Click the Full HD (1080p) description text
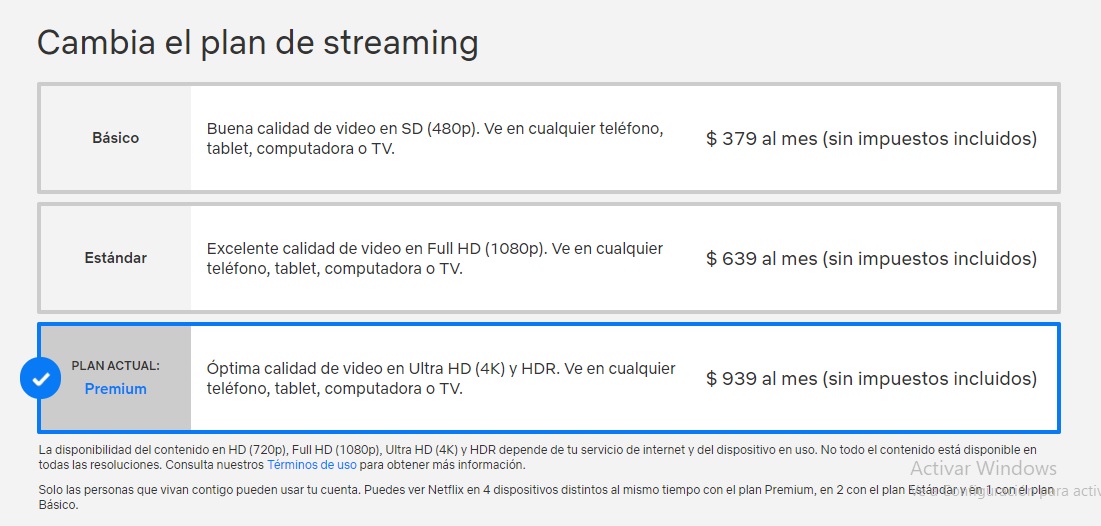Viewport: 1101px width, 526px height. point(435,258)
